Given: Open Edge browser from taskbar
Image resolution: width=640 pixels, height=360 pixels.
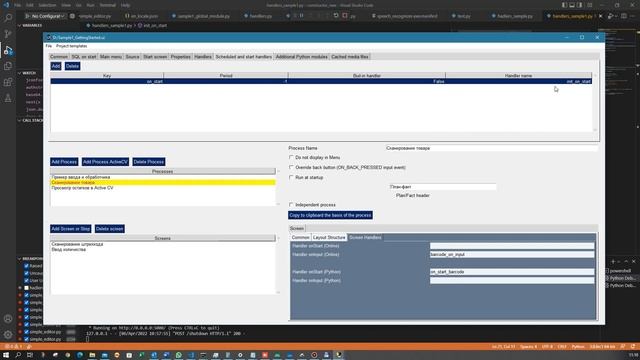Looking at the screenshot, I should tap(80, 355).
